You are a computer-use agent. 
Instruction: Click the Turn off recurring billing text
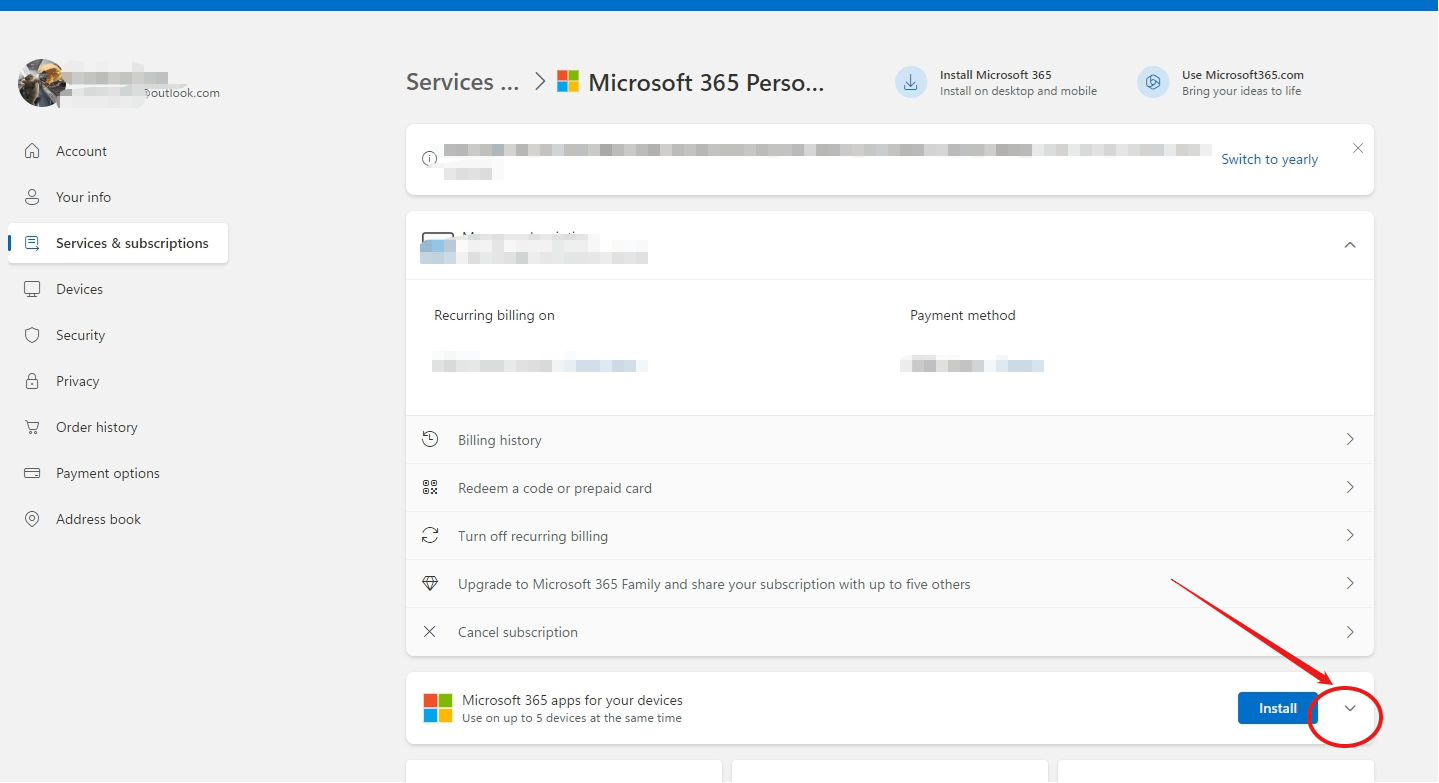point(533,536)
